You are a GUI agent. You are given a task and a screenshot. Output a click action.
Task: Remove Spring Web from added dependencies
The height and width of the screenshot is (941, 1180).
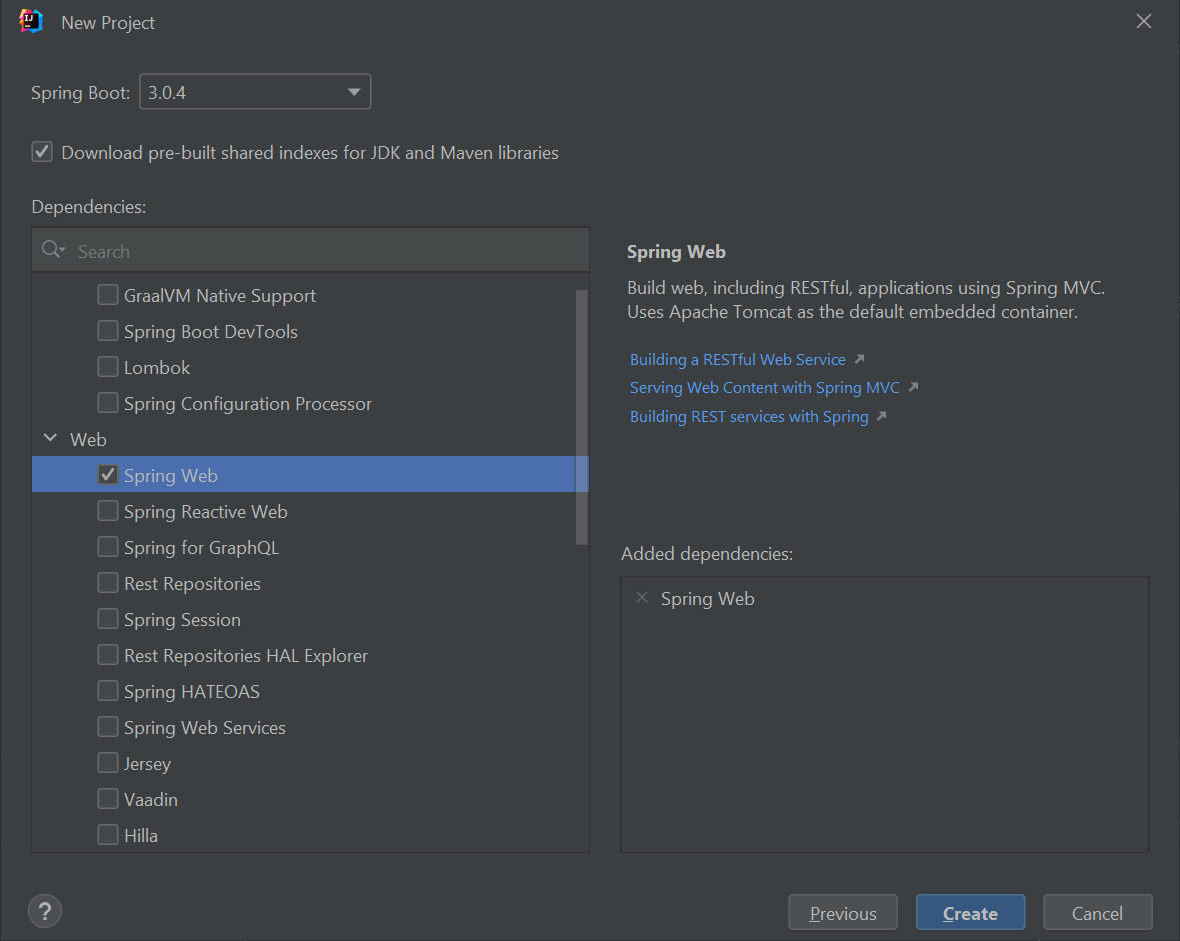coord(642,598)
